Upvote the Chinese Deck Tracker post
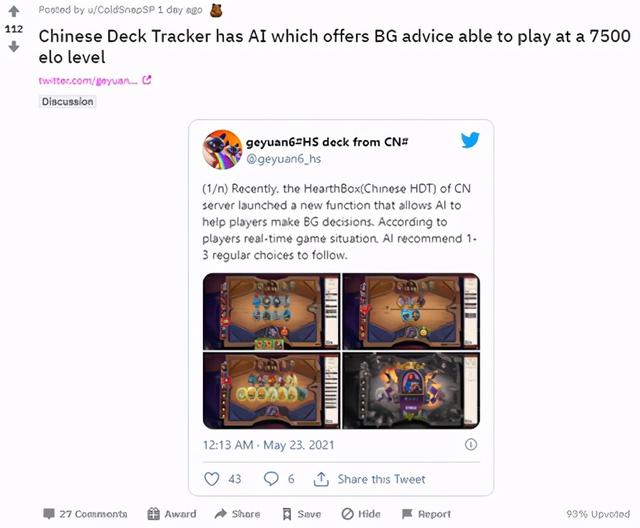The width and height of the screenshot is (640, 528). (x=14, y=11)
